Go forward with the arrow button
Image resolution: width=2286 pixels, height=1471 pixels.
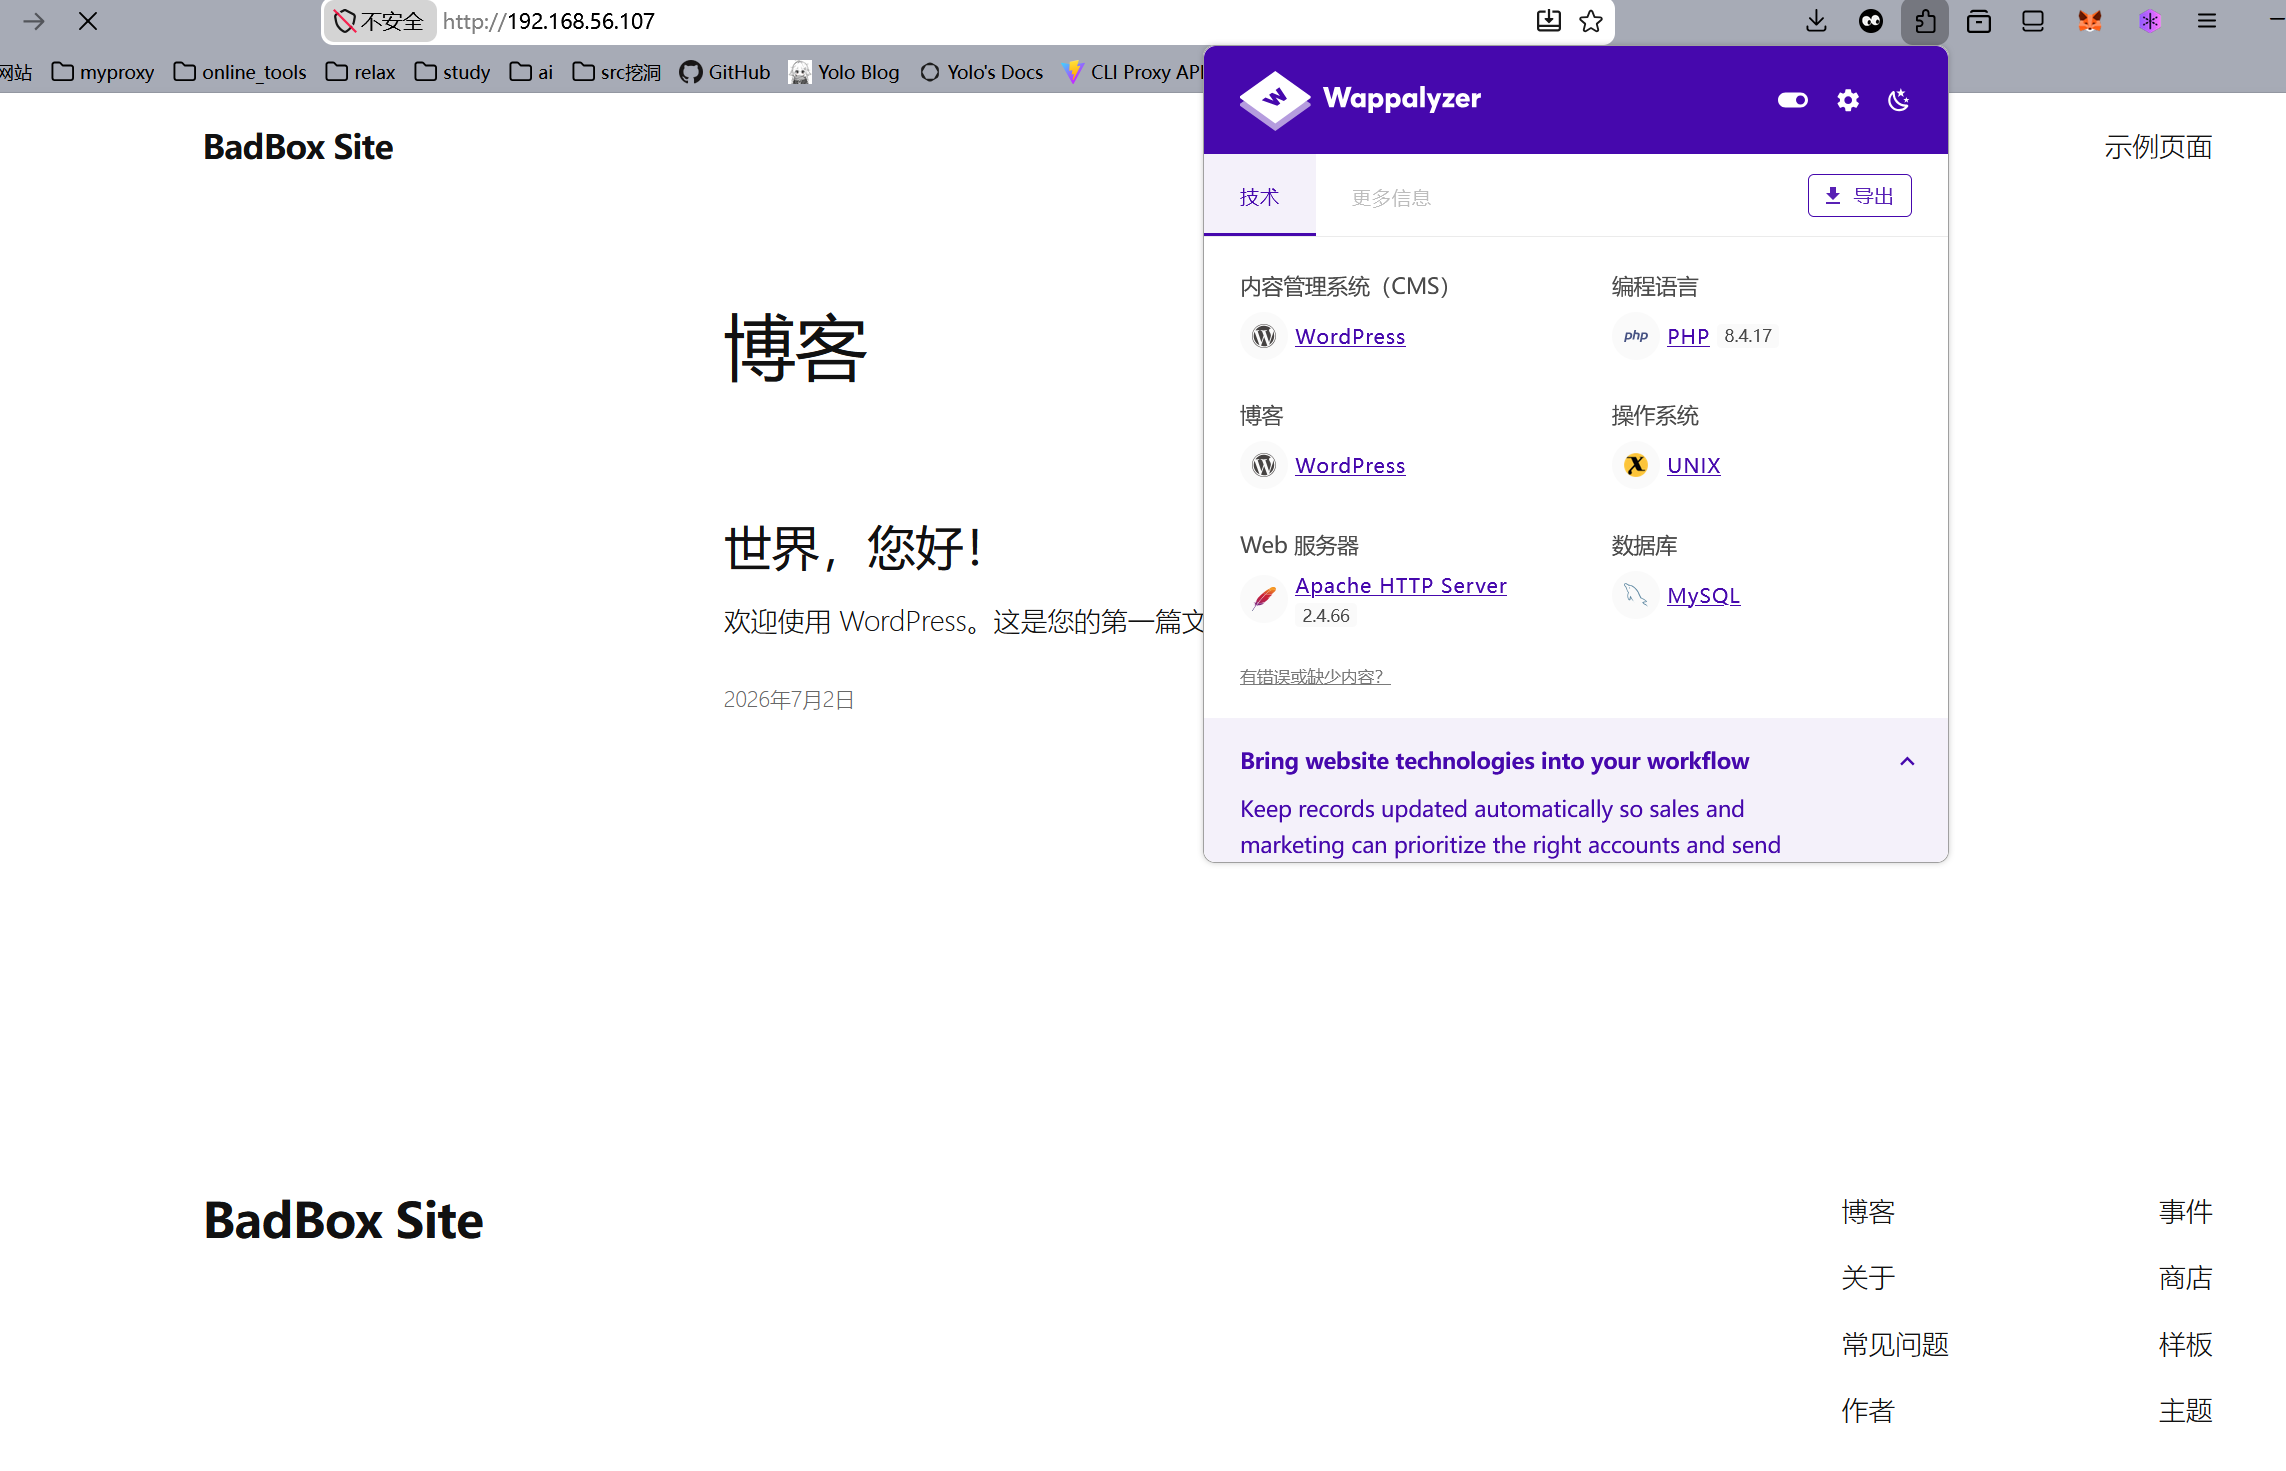point(34,21)
